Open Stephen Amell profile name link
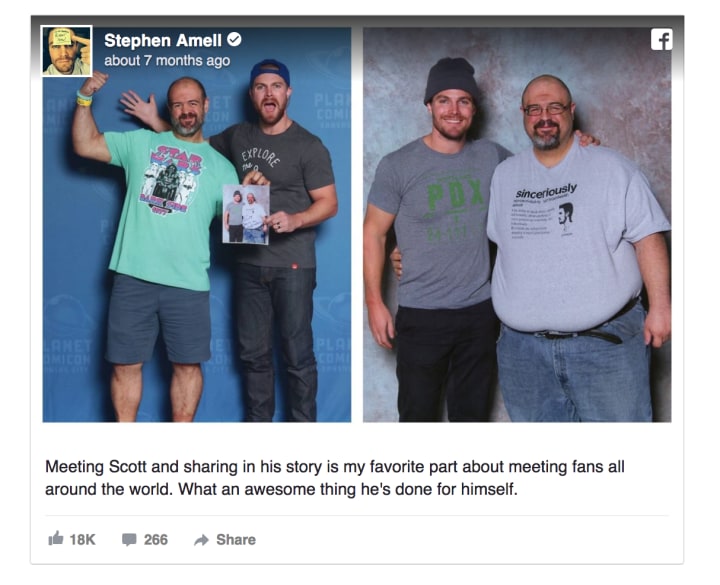This screenshot has width=720, height=585. 163,40
